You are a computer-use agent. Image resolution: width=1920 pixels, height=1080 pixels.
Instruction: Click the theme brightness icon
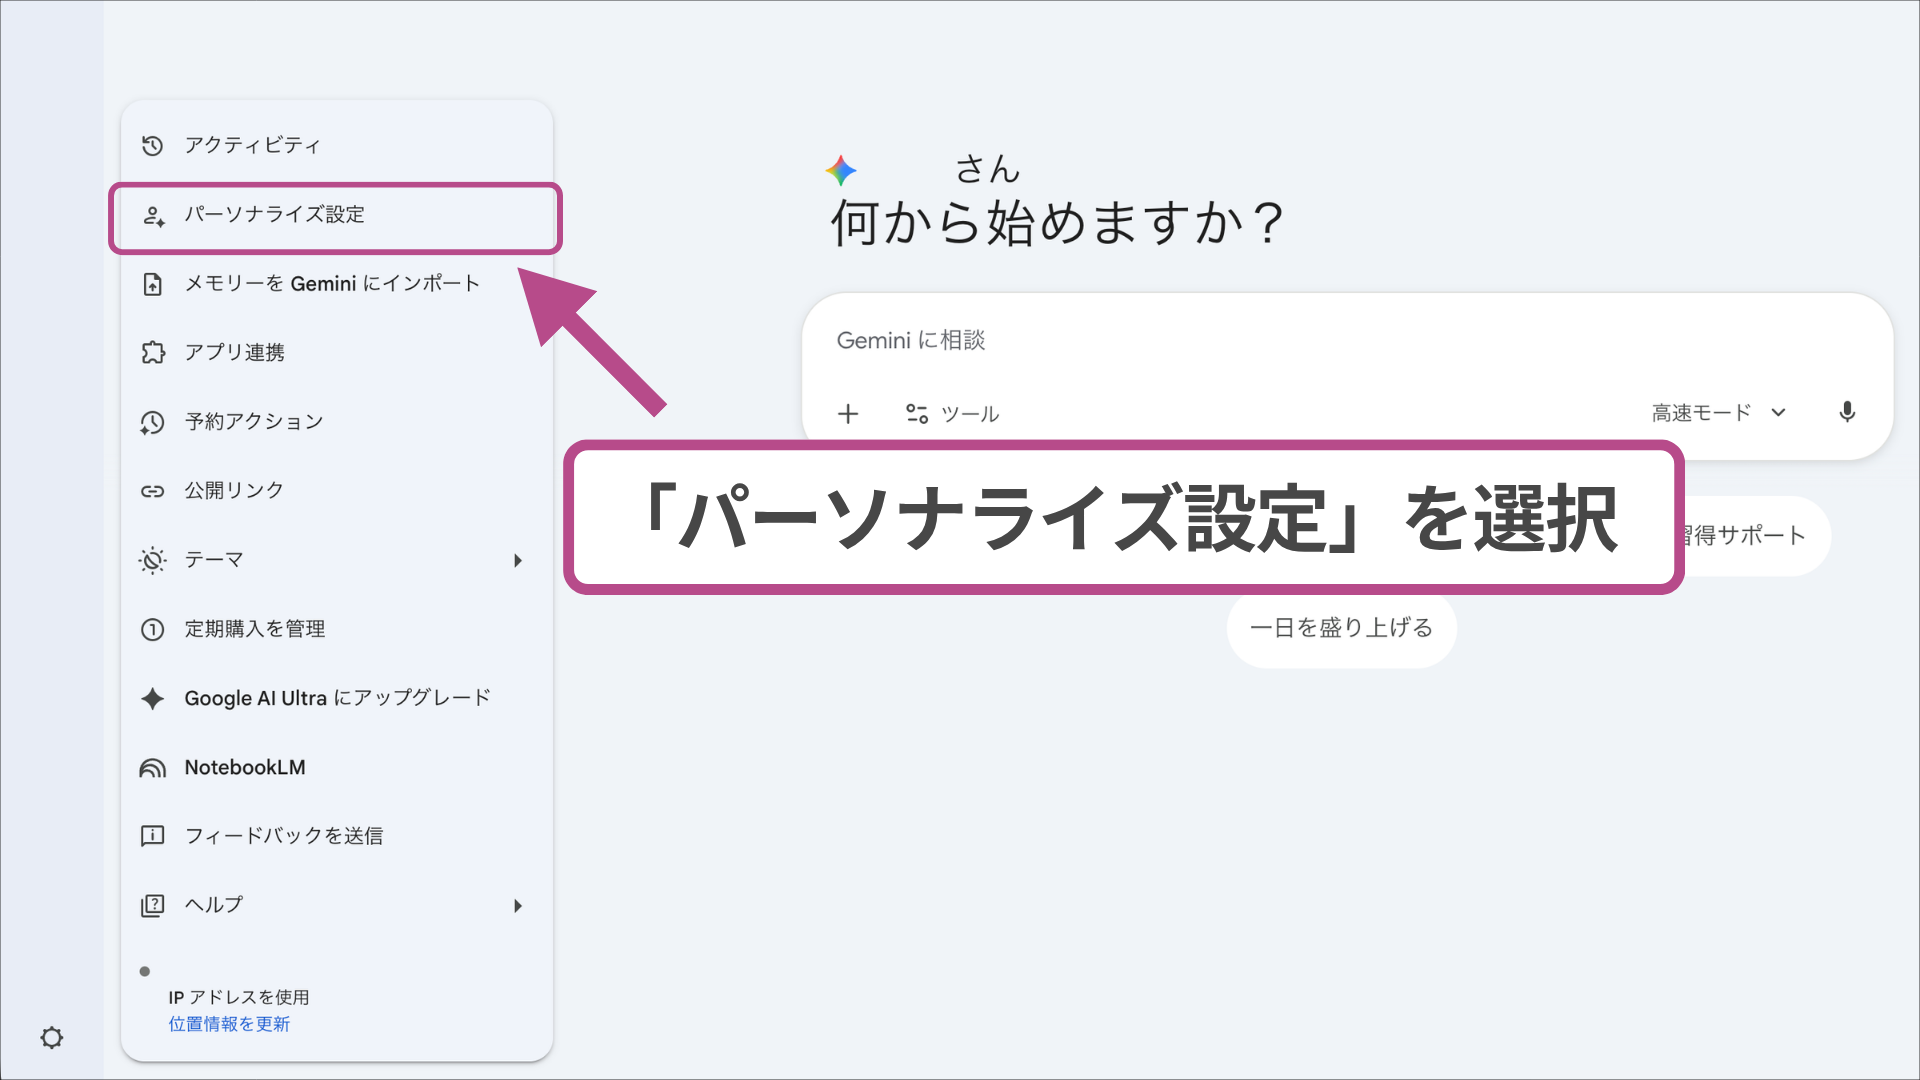(x=152, y=560)
